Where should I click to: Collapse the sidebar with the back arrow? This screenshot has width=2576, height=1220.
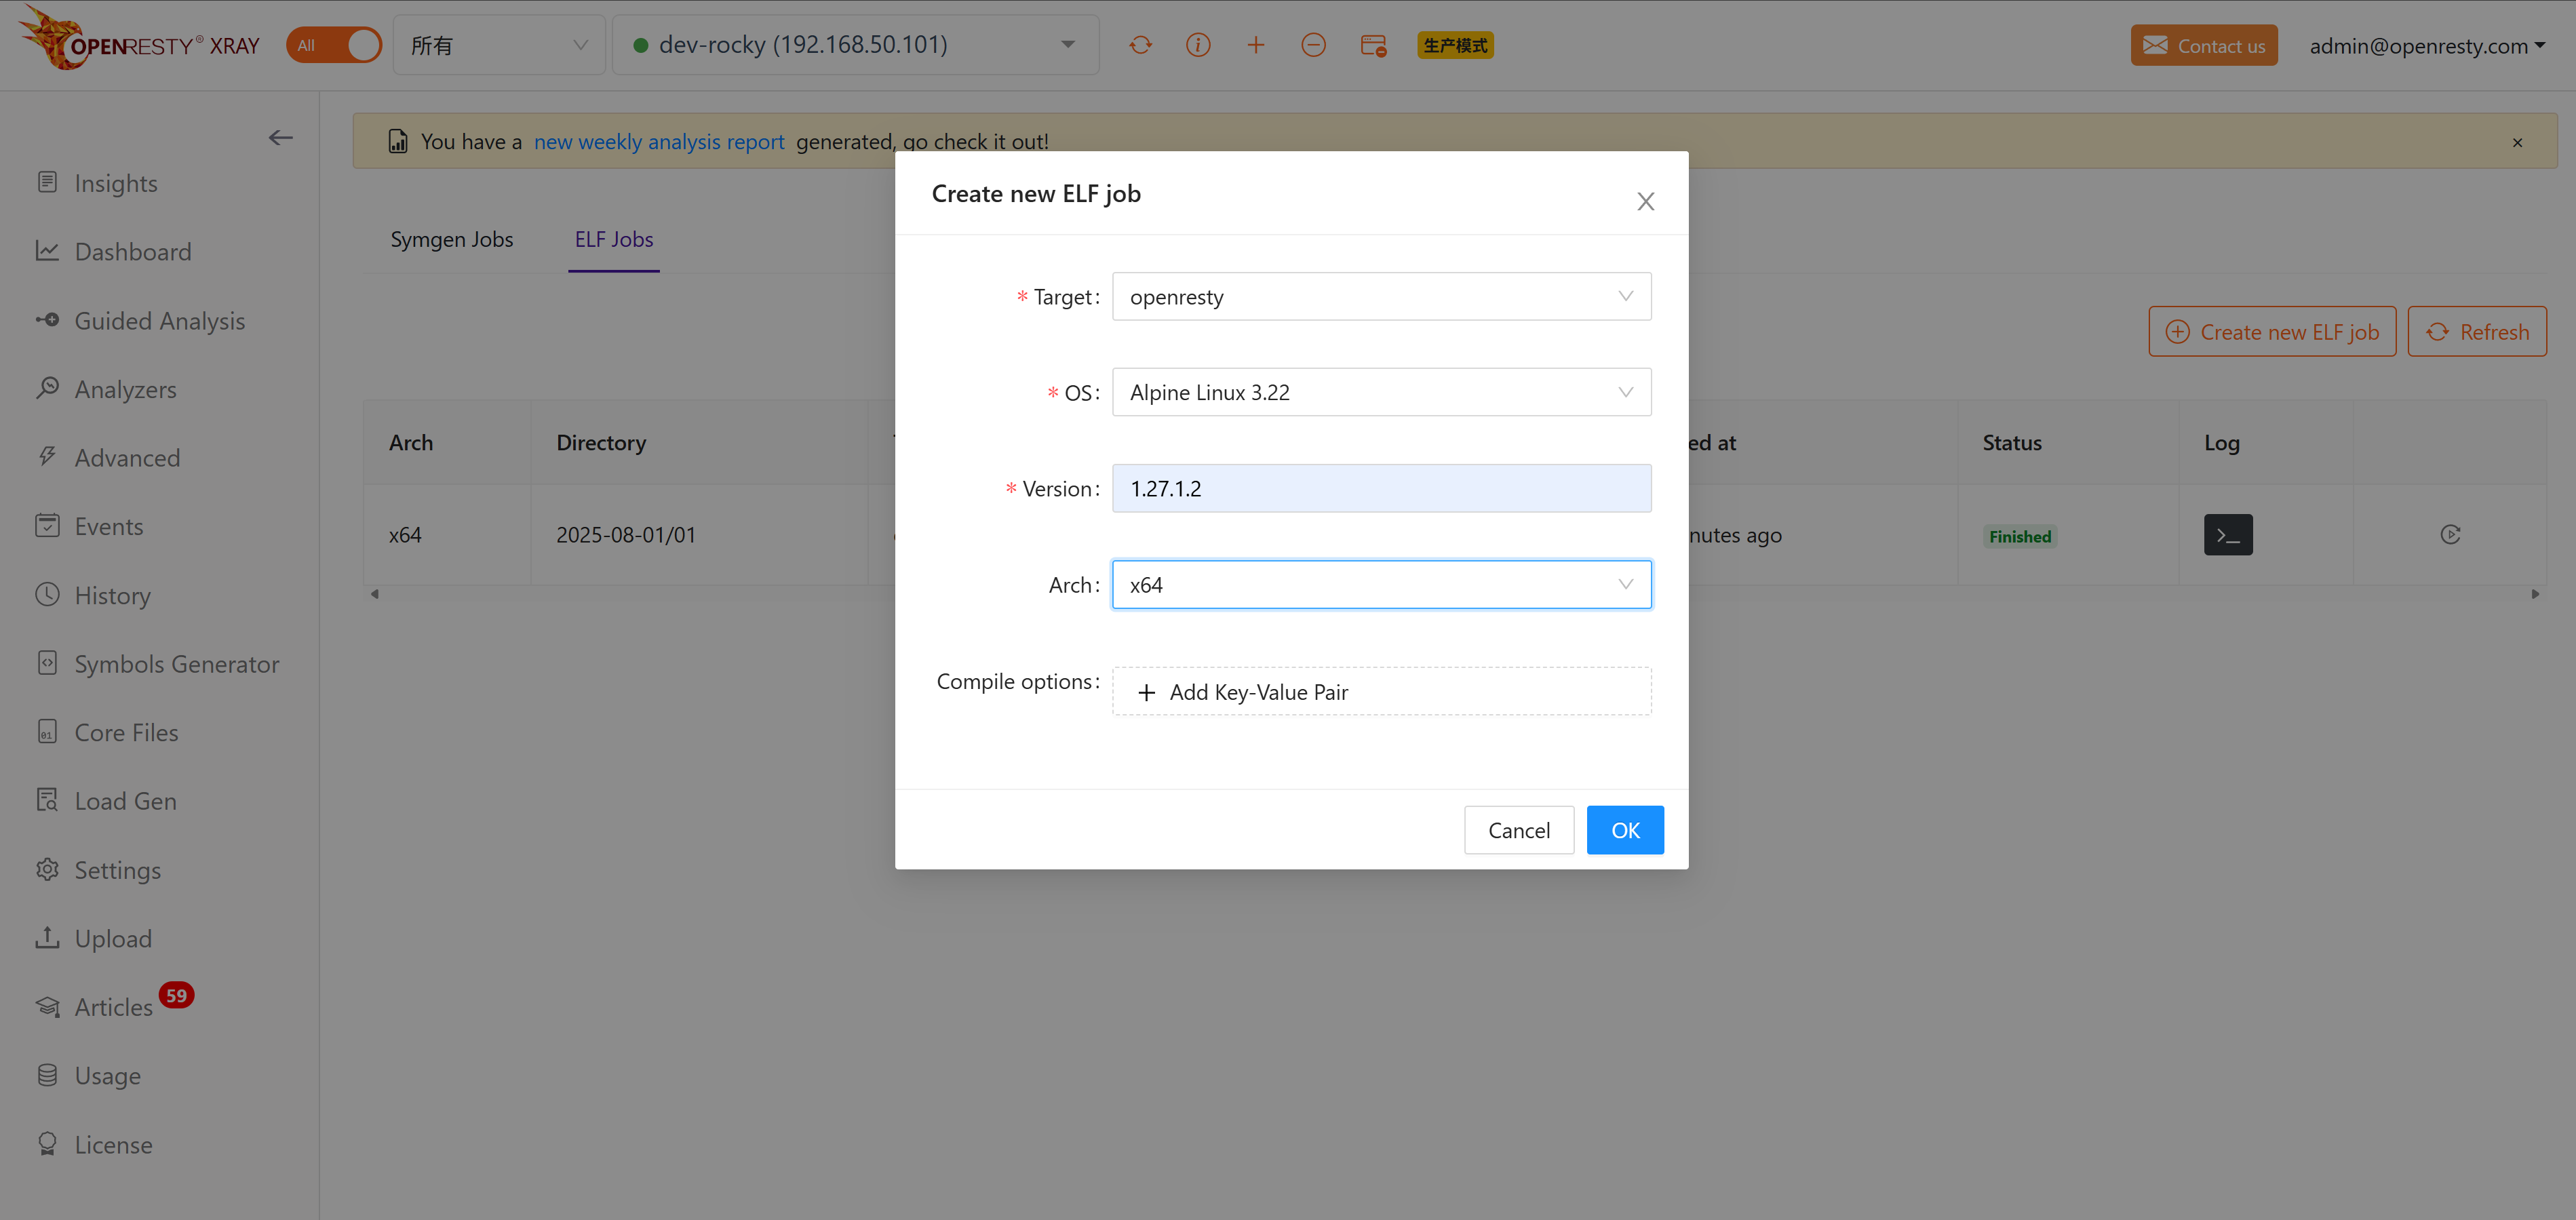(x=280, y=138)
